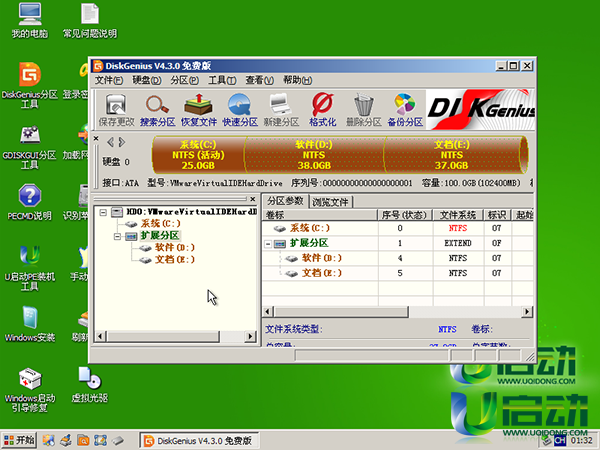Open the 帮助(H) menu
Viewport: 600px width, 450px height.
point(297,80)
